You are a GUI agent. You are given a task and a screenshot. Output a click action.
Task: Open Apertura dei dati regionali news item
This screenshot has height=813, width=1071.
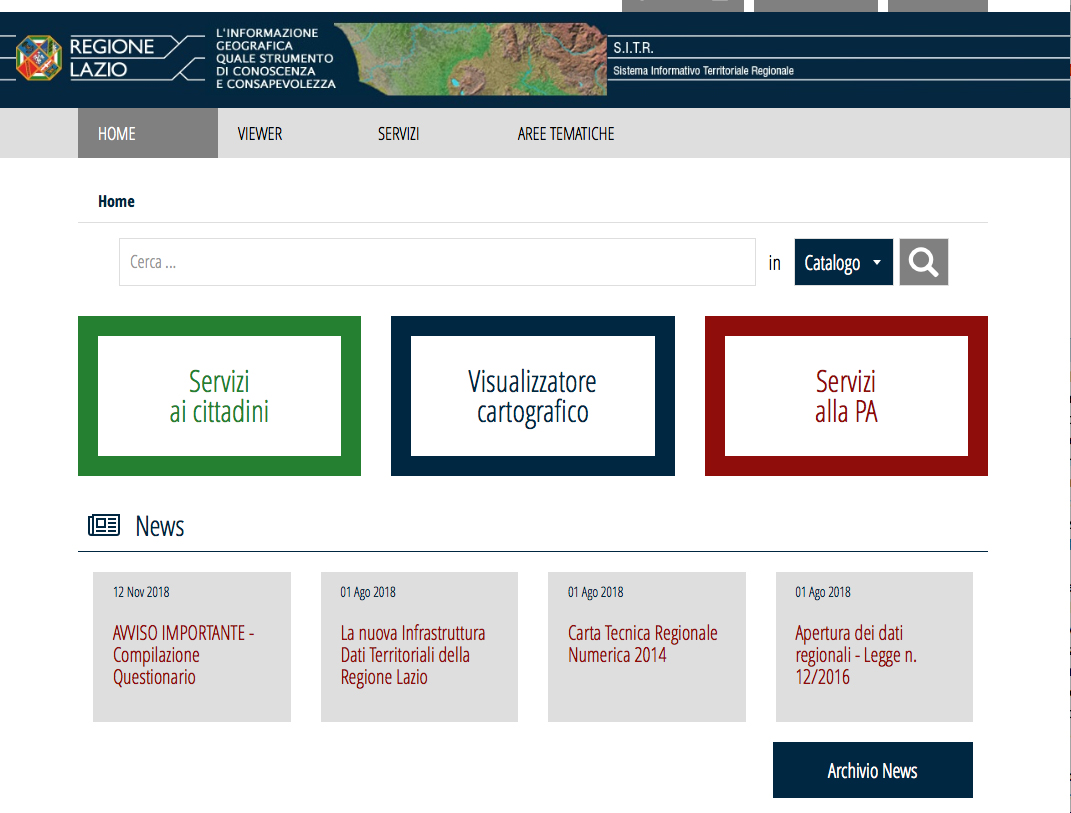point(856,655)
